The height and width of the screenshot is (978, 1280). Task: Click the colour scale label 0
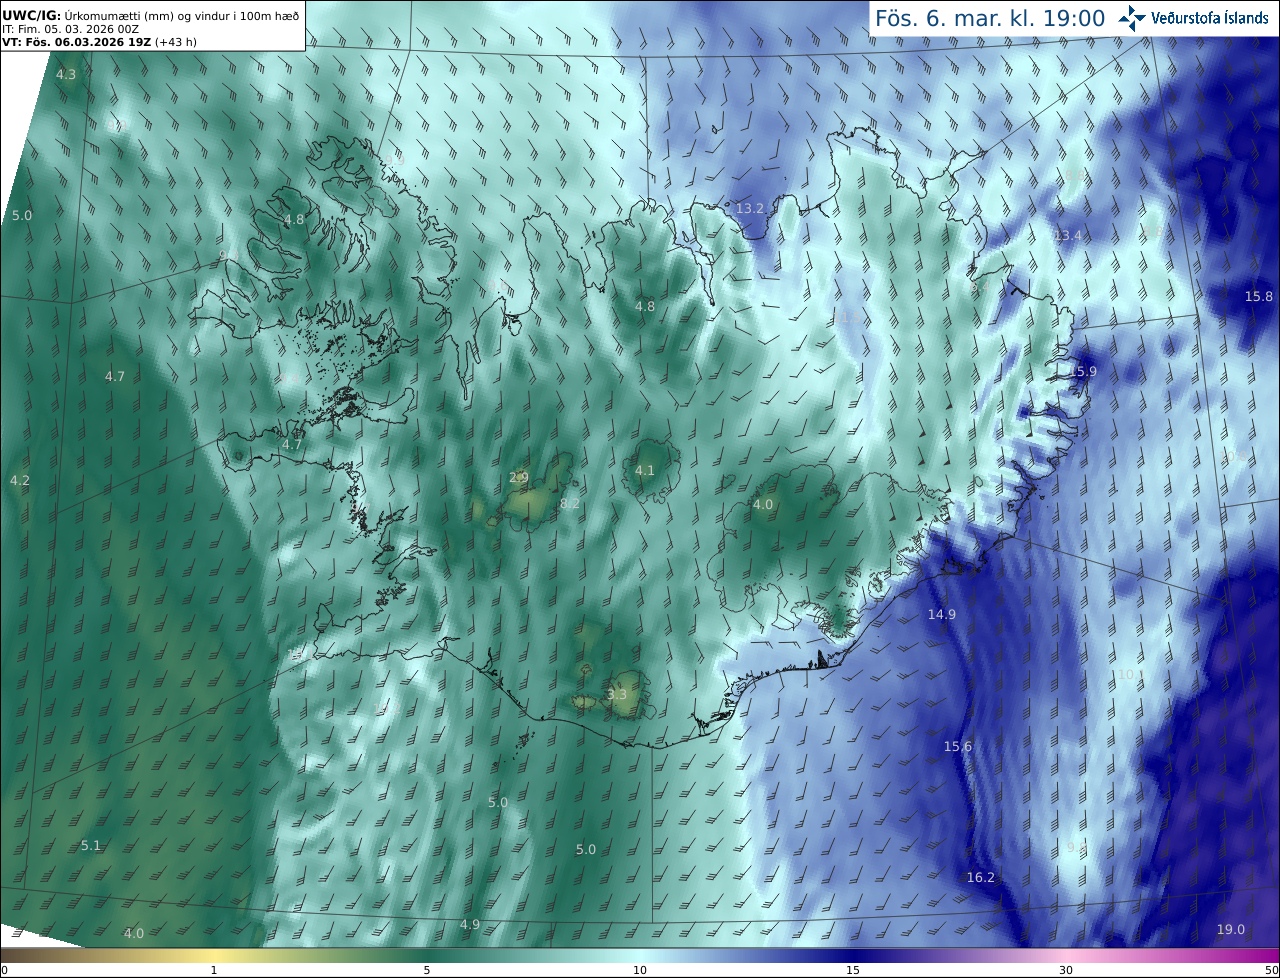[4, 970]
